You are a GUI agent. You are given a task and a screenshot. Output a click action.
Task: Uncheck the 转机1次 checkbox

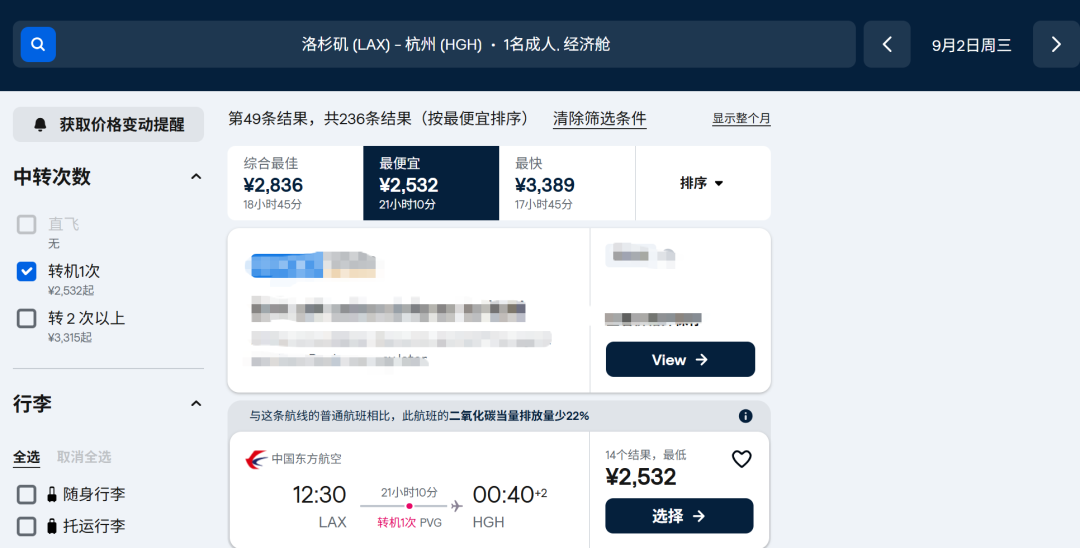(26, 271)
